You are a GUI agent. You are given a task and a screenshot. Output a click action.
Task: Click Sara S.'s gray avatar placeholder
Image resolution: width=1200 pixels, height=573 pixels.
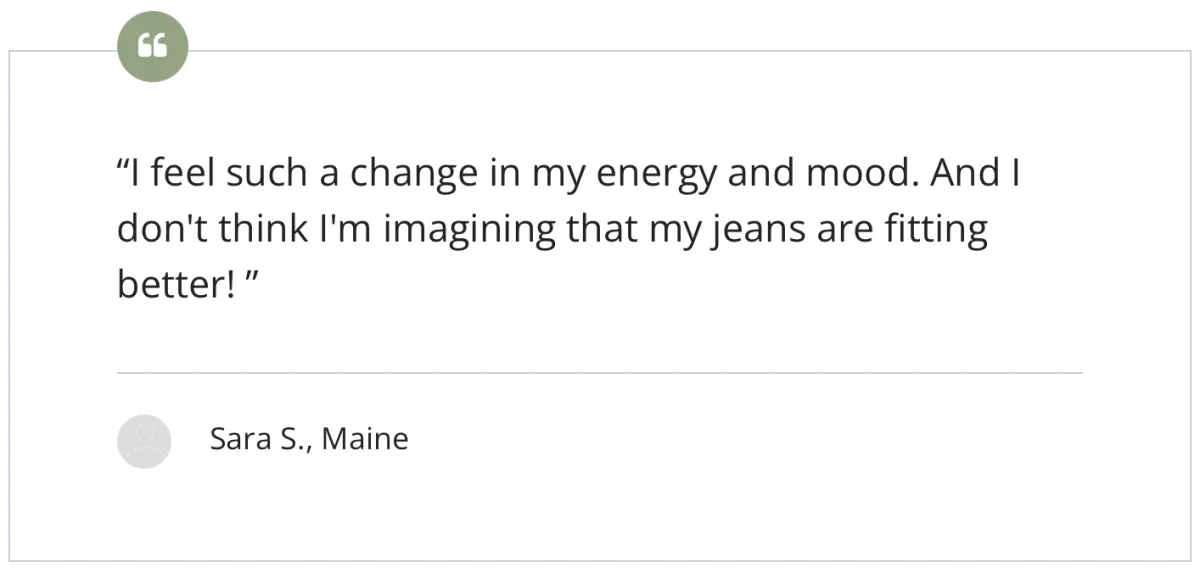[144, 441]
